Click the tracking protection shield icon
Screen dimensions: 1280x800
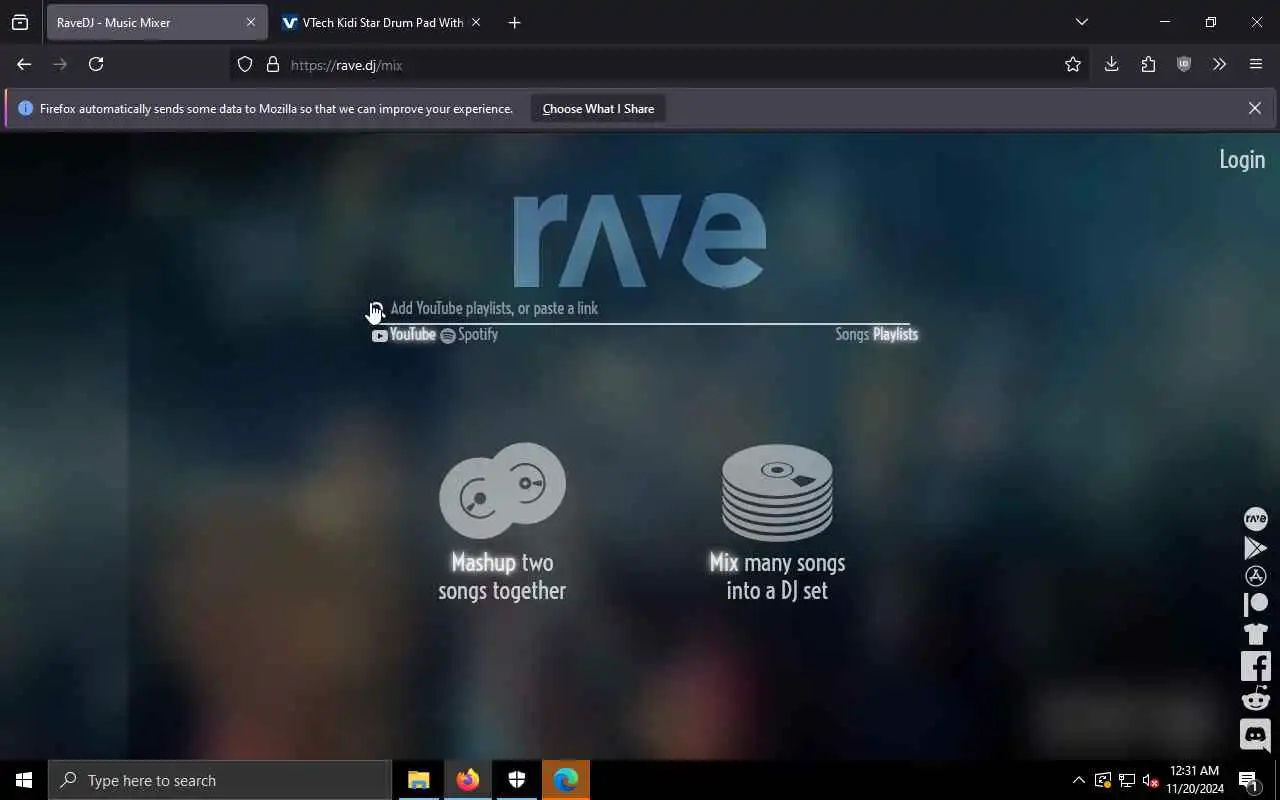click(245, 65)
